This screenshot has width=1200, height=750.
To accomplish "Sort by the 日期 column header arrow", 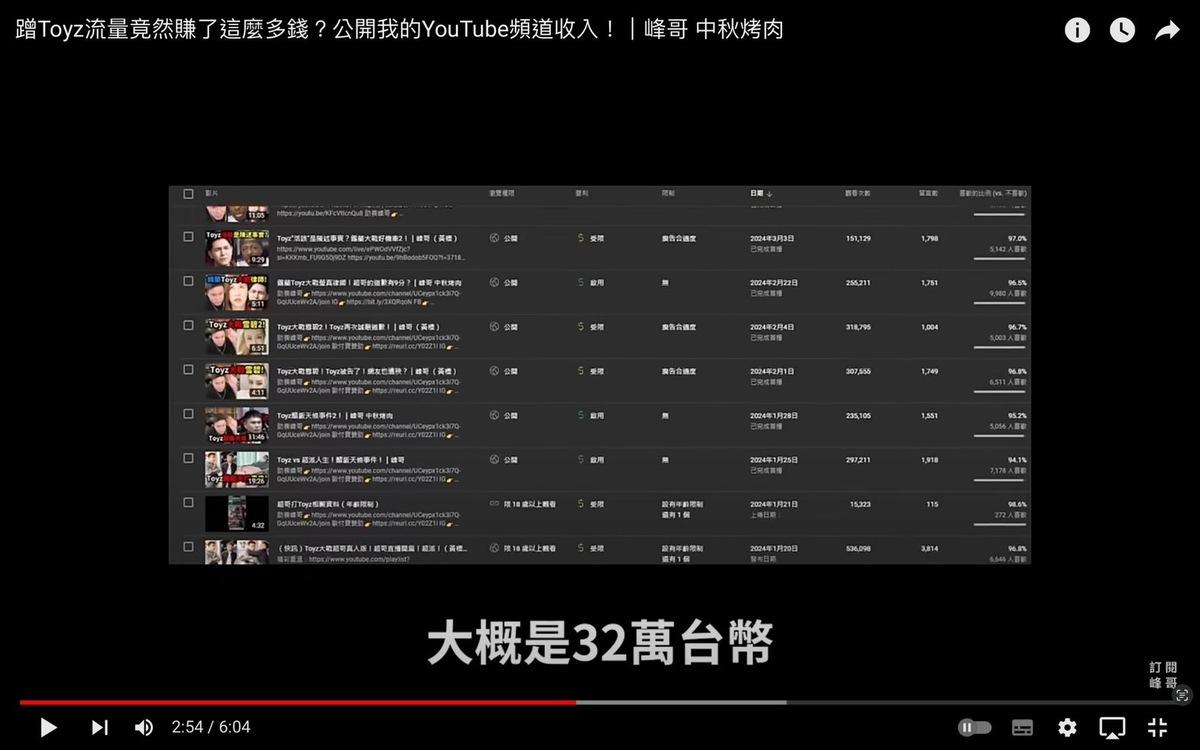I will click(x=770, y=194).
